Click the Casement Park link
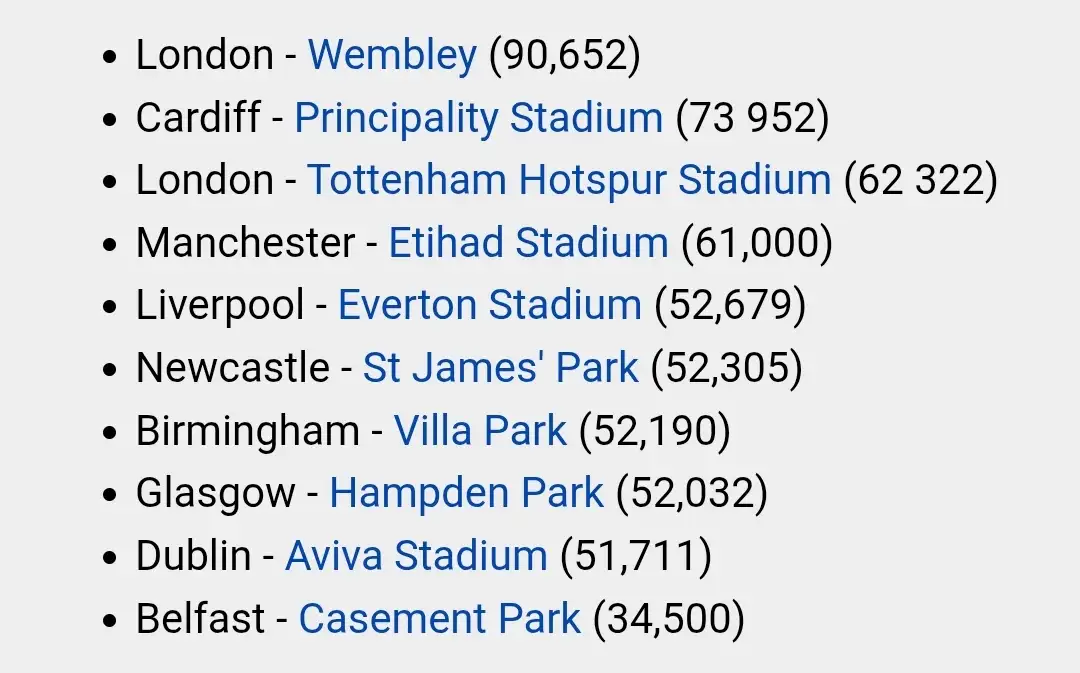This screenshot has width=1080, height=673. click(439, 619)
